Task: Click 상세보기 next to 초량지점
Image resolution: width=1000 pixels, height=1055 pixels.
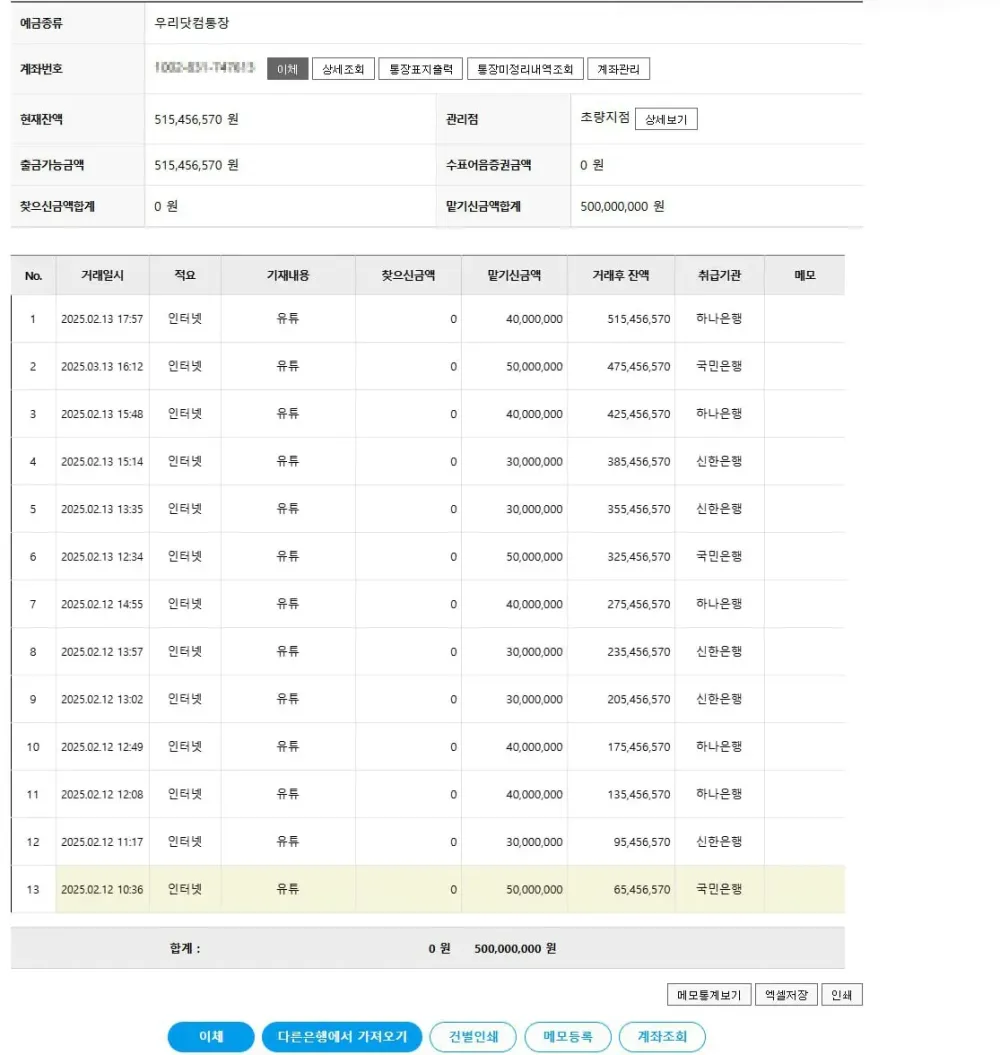Action: point(666,120)
